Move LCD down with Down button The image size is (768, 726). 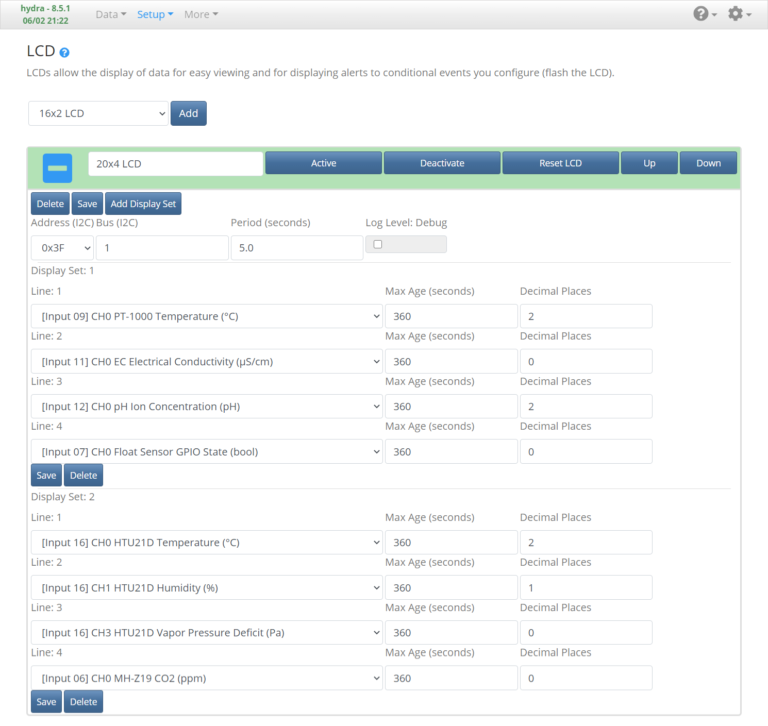[x=708, y=163]
